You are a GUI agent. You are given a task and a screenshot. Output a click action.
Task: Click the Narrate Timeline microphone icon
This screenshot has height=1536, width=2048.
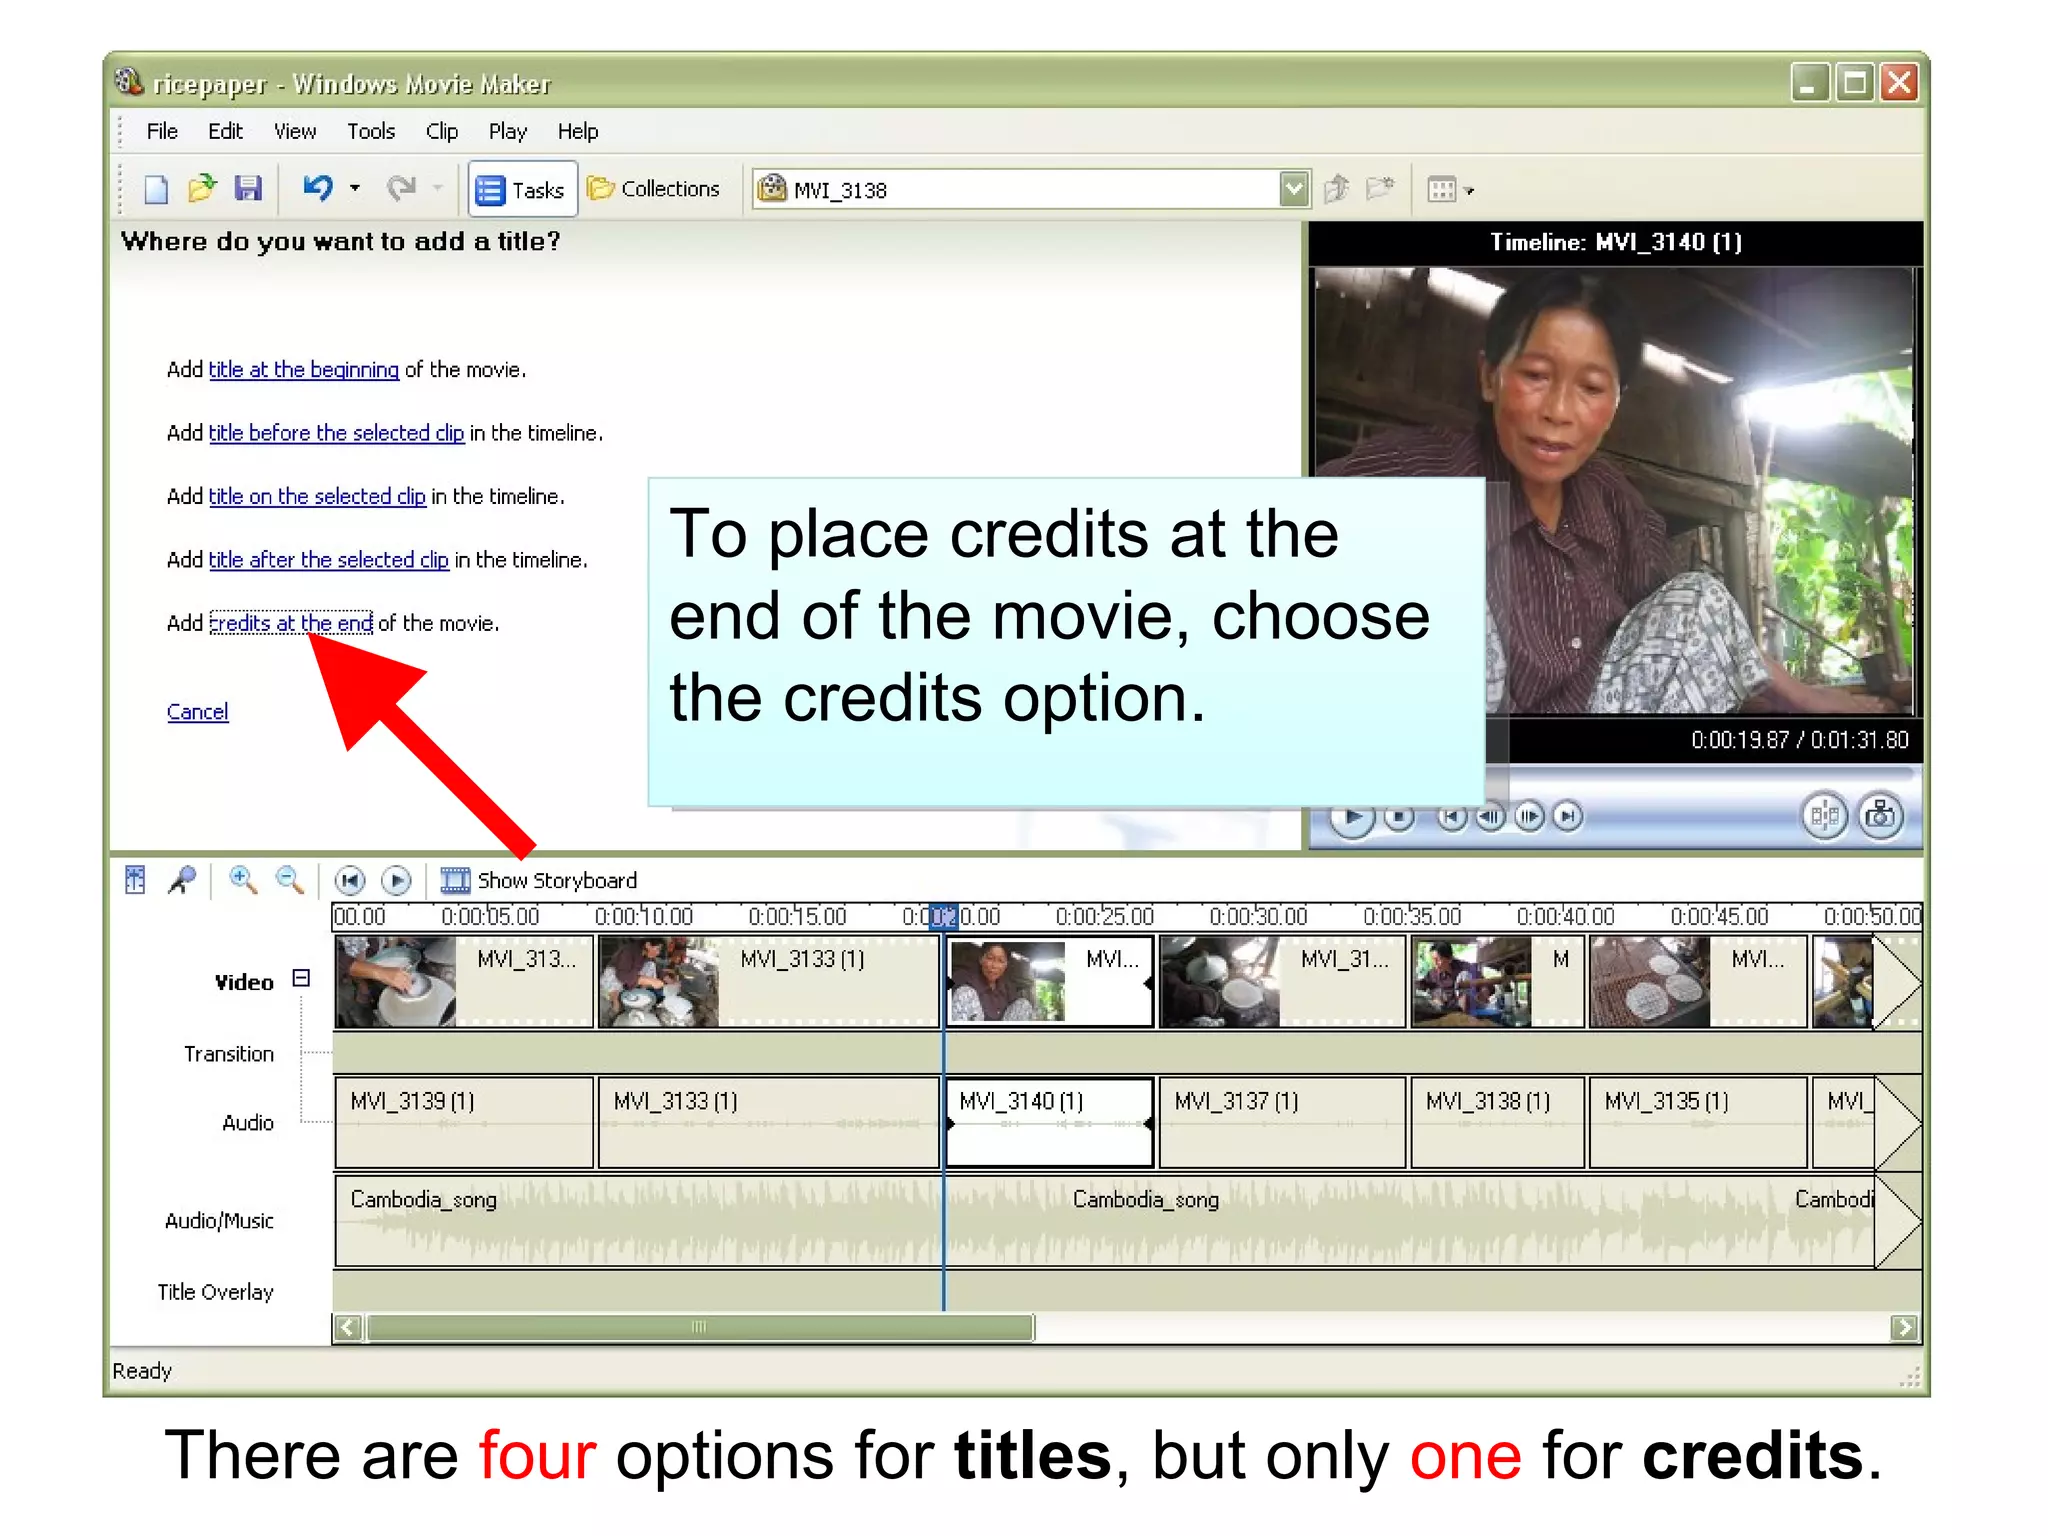point(182,880)
